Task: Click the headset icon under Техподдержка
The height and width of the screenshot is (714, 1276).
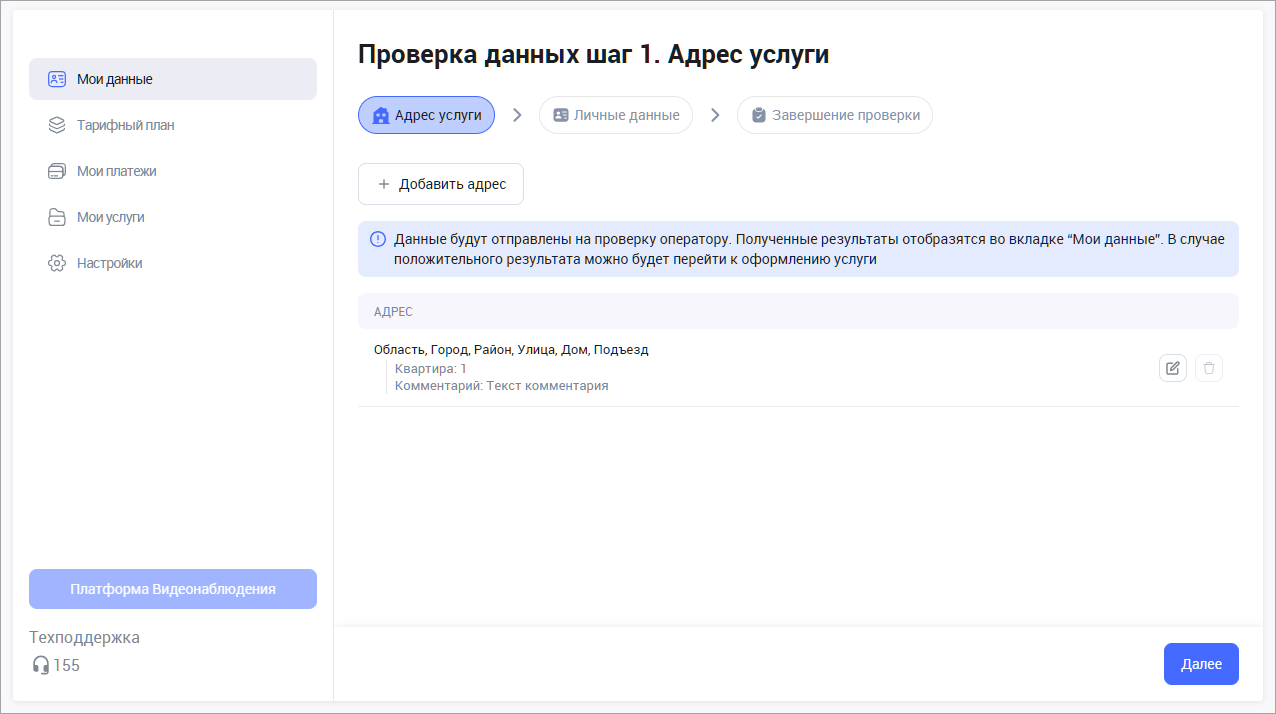Action: (x=41, y=665)
